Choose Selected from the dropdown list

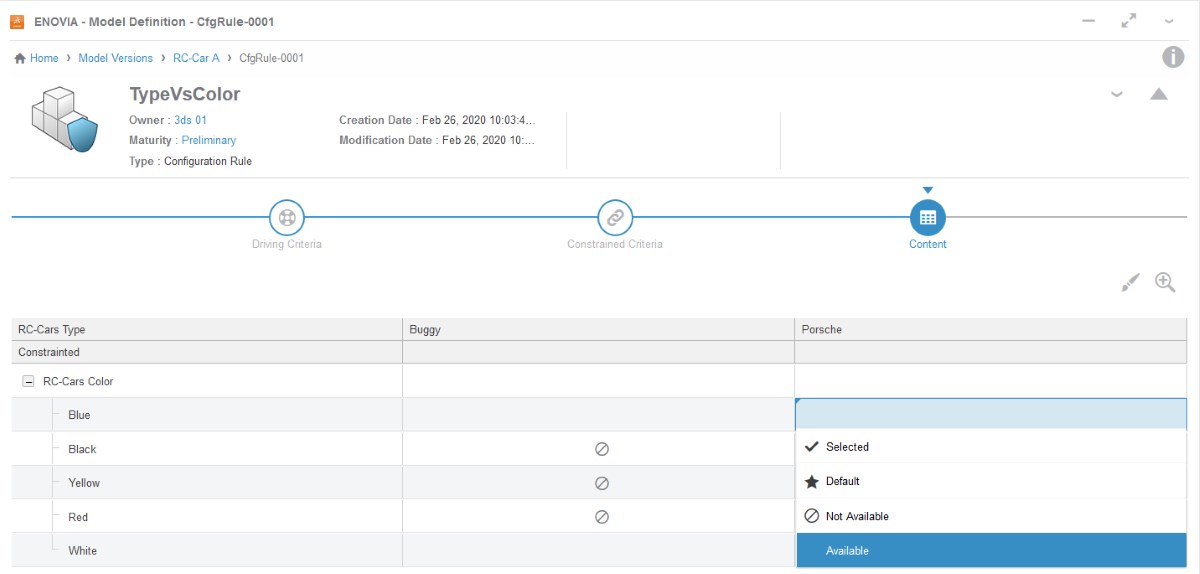(991, 447)
